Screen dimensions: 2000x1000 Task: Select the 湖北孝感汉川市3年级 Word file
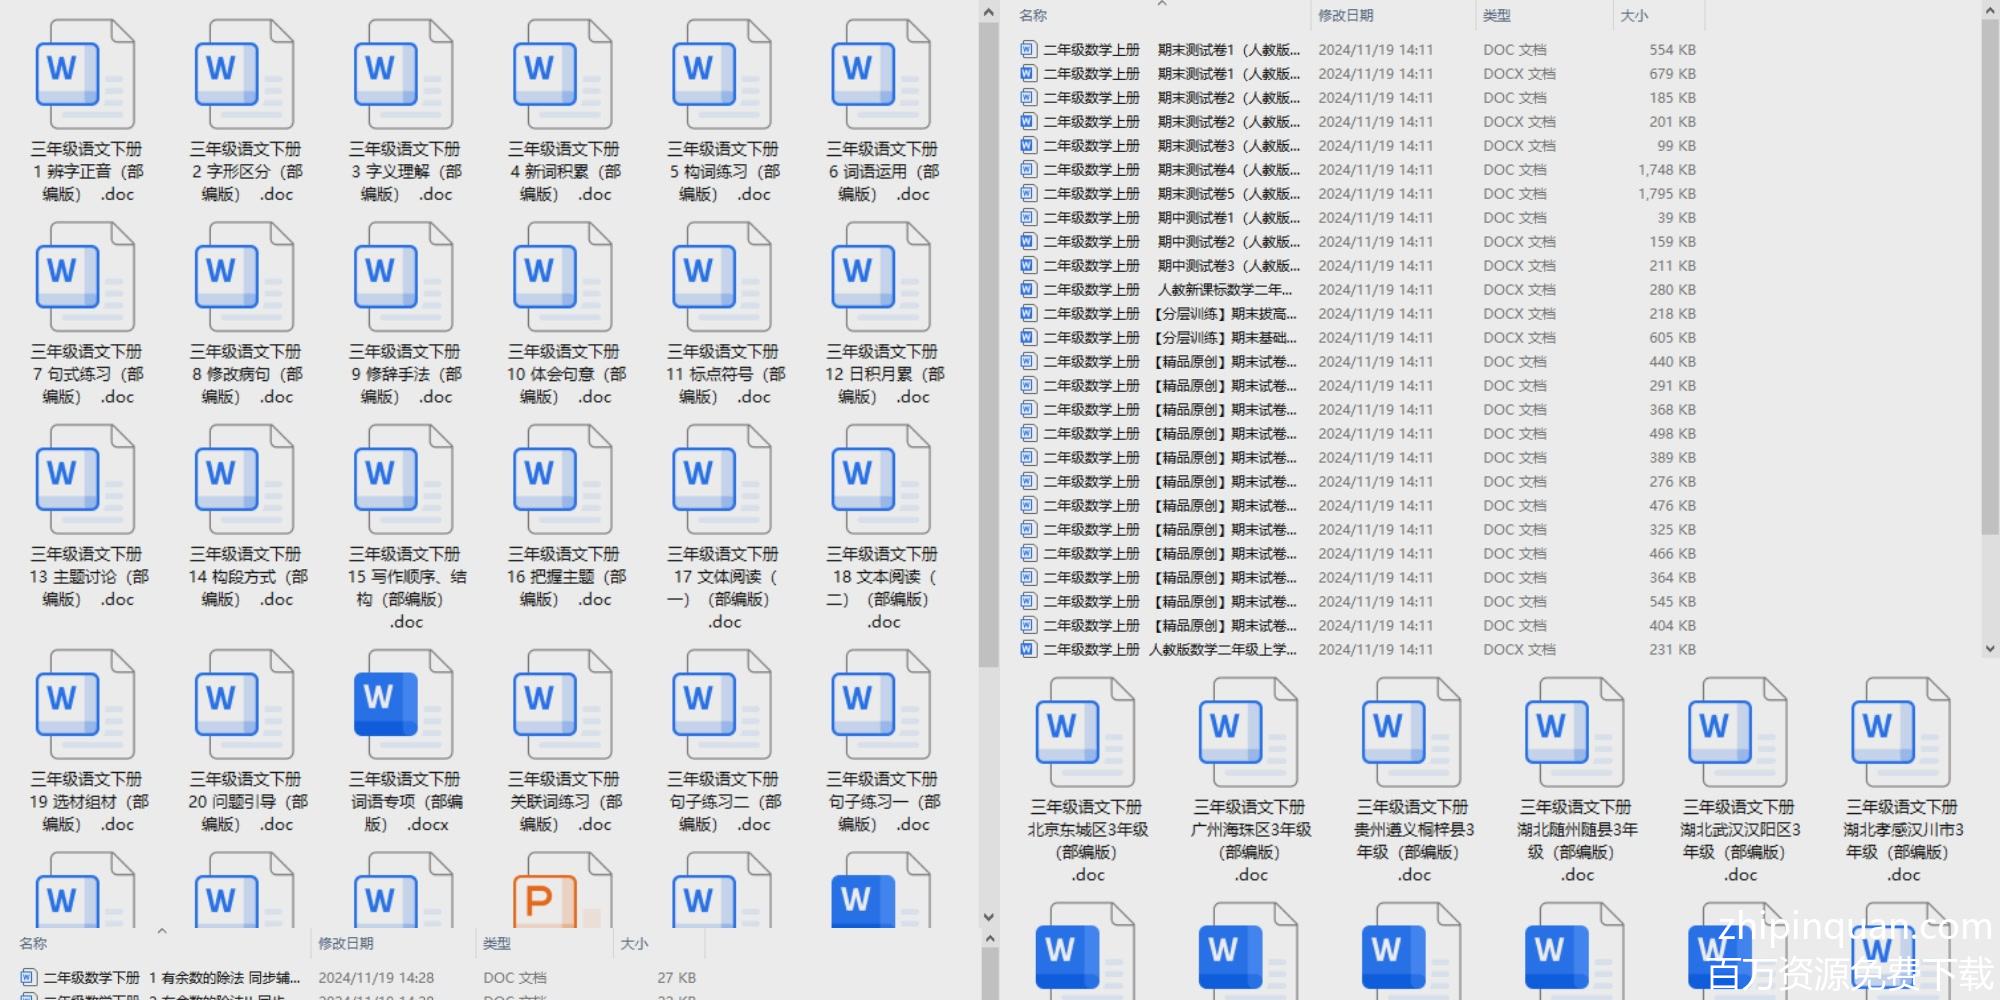(1901, 734)
